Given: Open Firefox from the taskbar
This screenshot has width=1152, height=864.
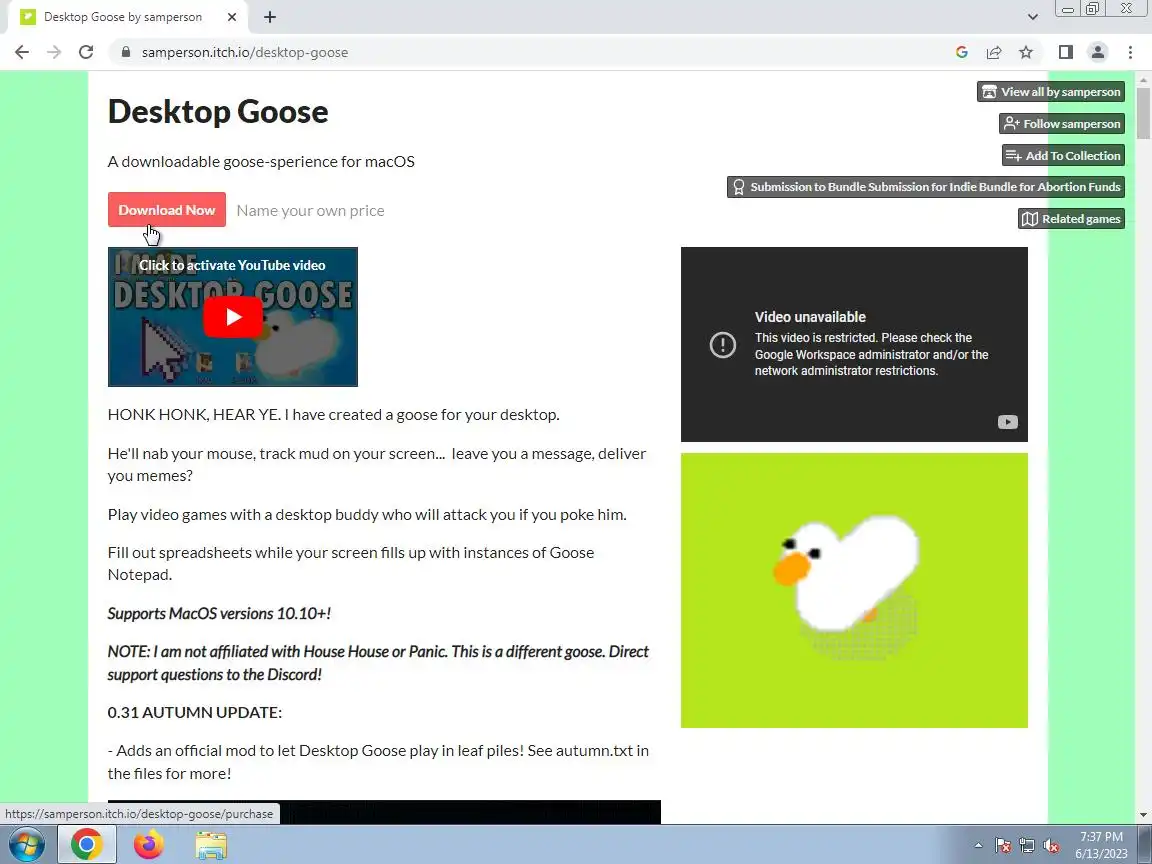Looking at the screenshot, I should [x=148, y=844].
